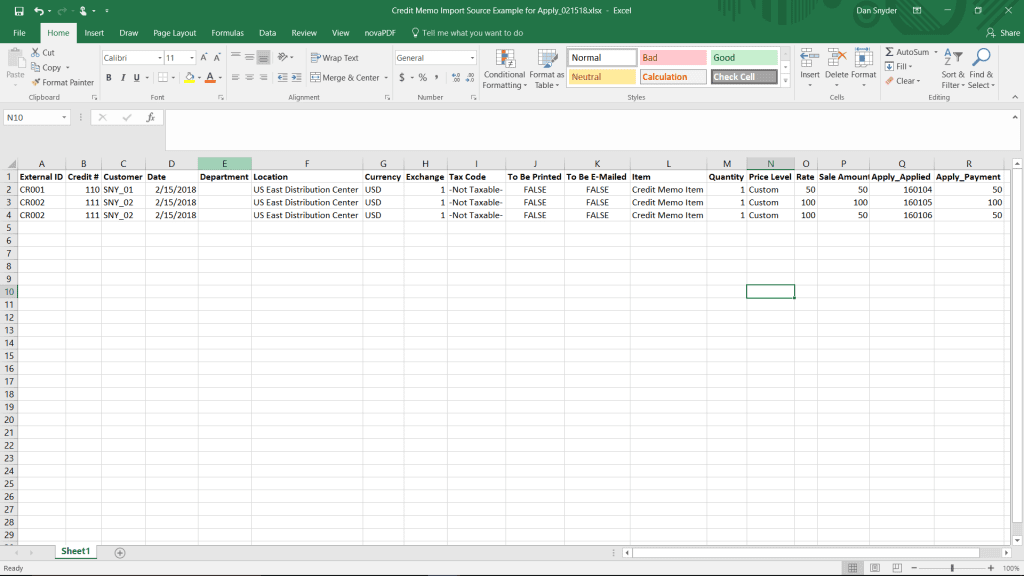
Task: Click the Insert Function fx icon
Action: pos(150,117)
